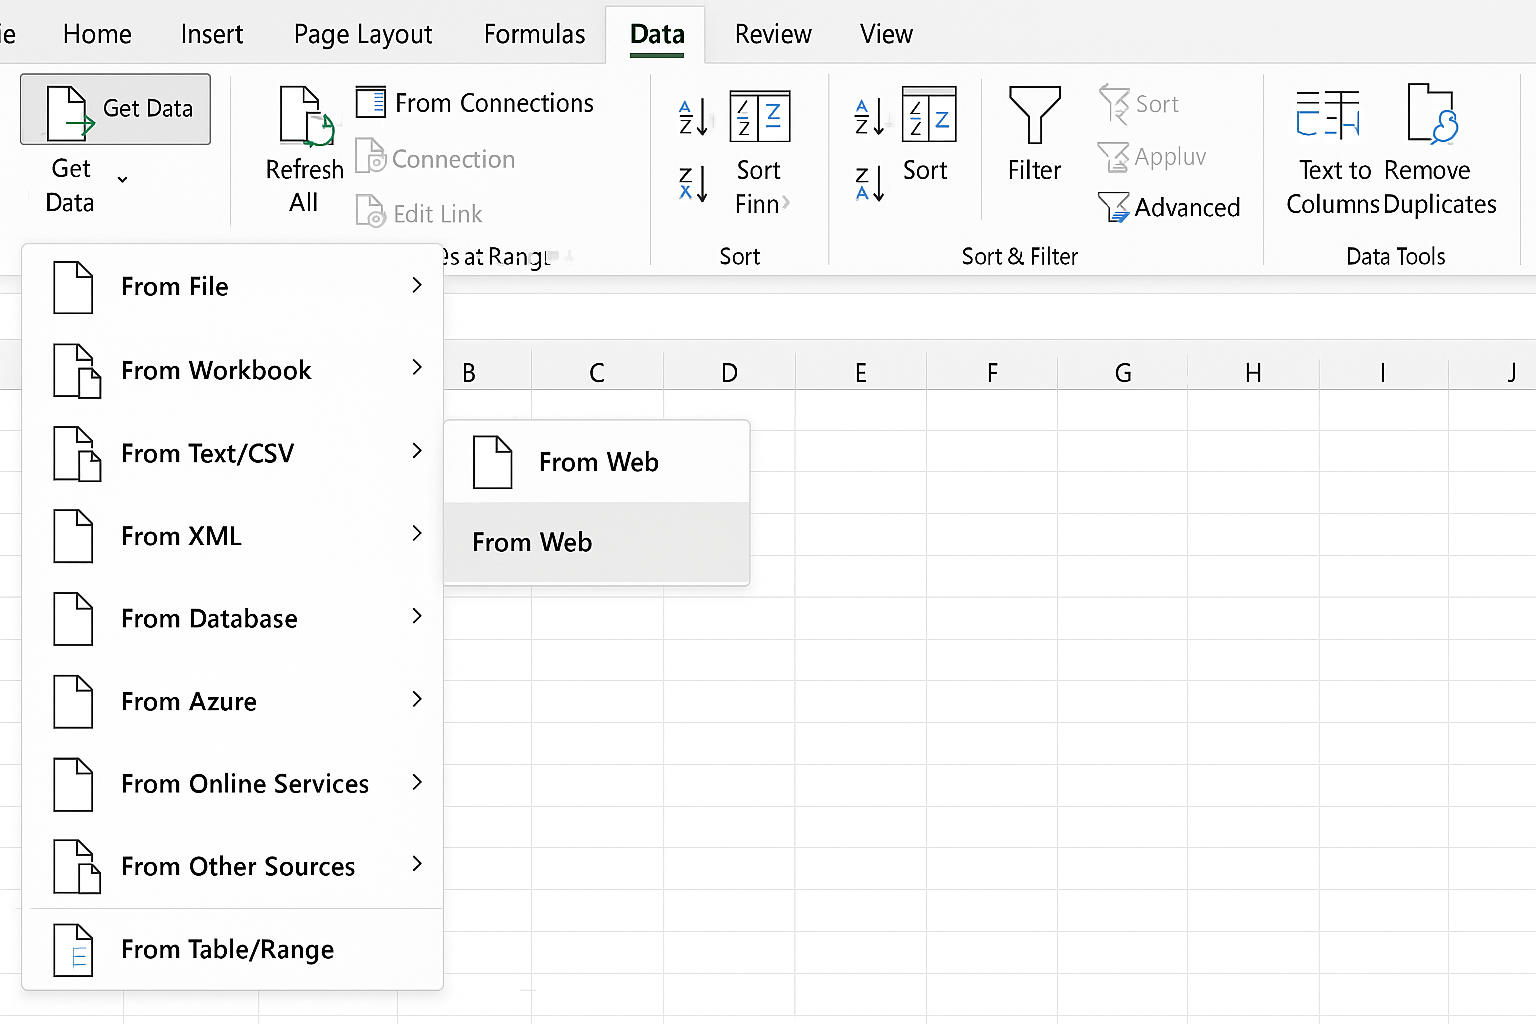Expand the From Online Services chevron
The image size is (1536, 1024).
point(418,782)
